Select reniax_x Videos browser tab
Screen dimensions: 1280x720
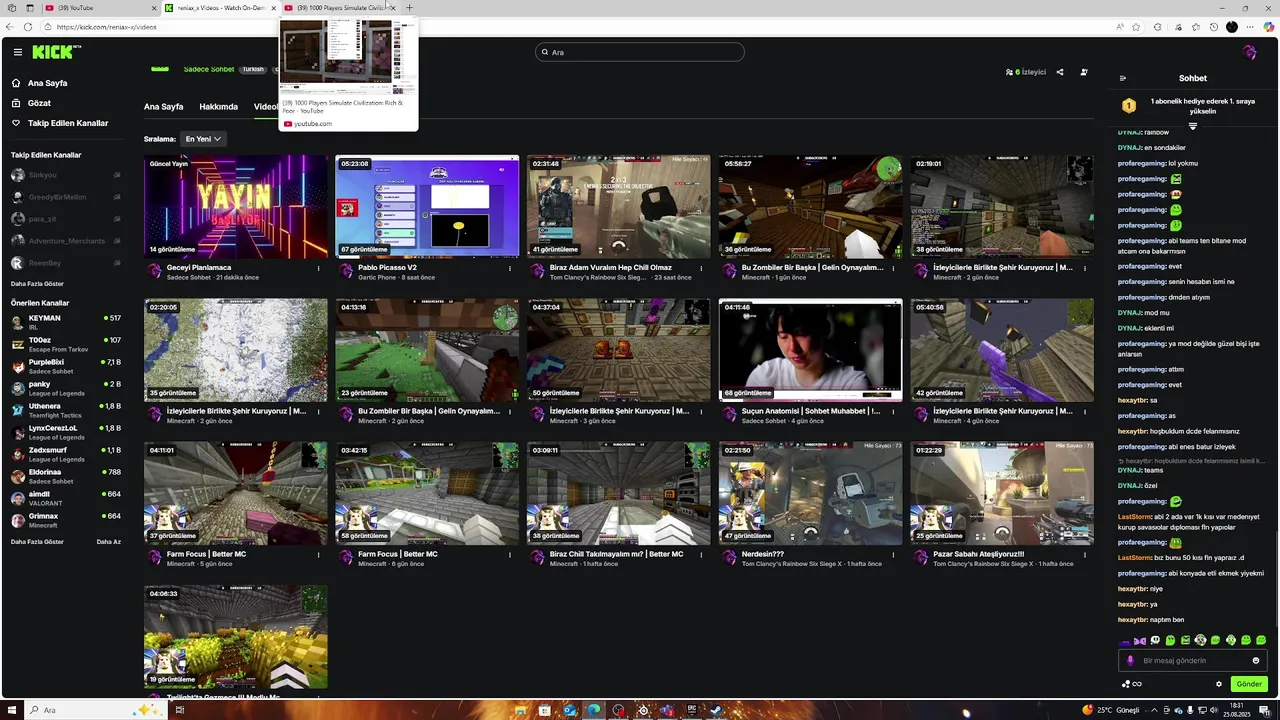click(220, 8)
